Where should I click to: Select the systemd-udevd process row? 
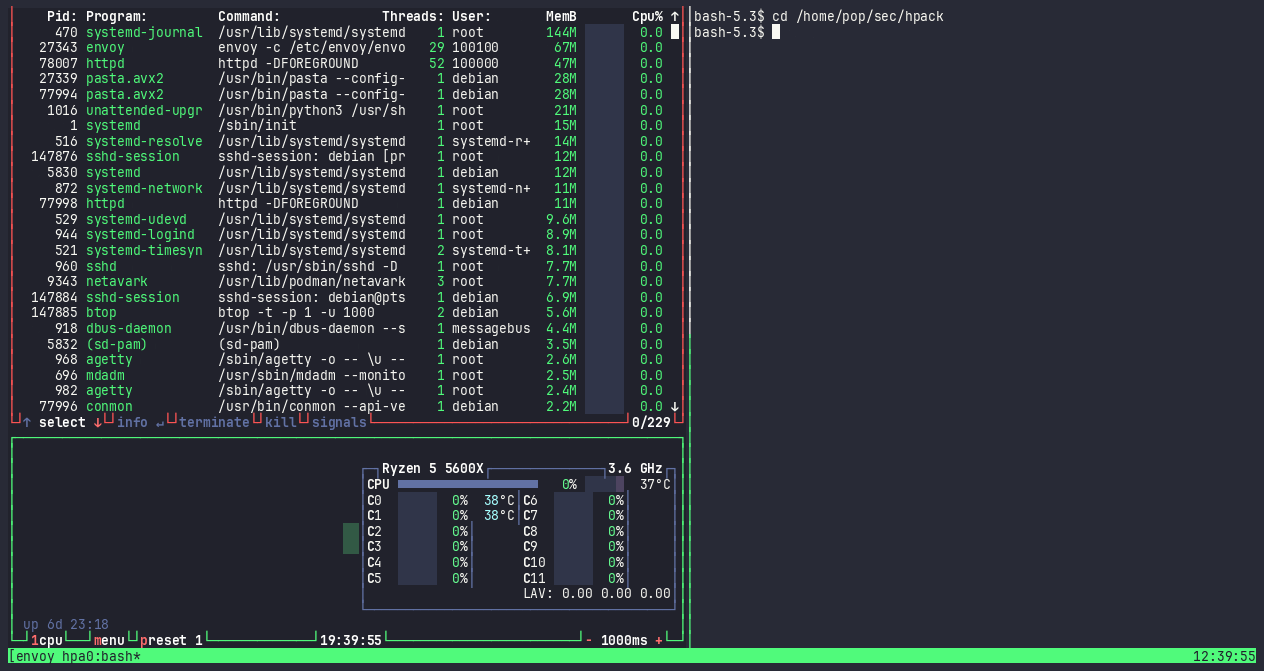click(342, 219)
